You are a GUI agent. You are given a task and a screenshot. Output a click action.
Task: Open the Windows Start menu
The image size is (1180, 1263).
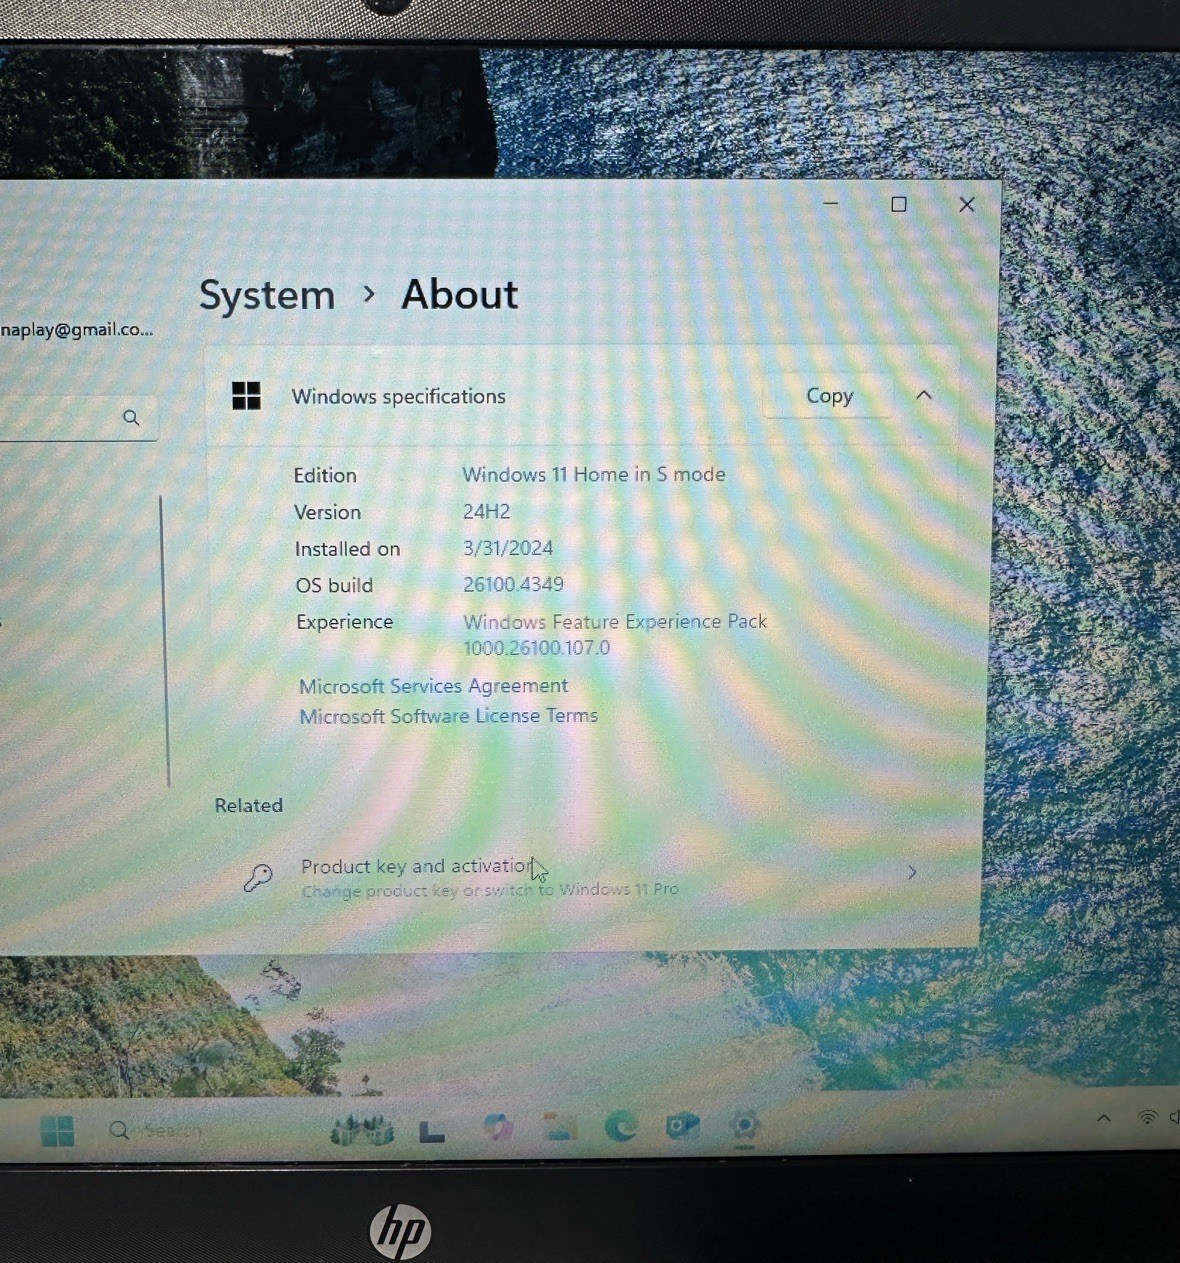pos(58,1131)
